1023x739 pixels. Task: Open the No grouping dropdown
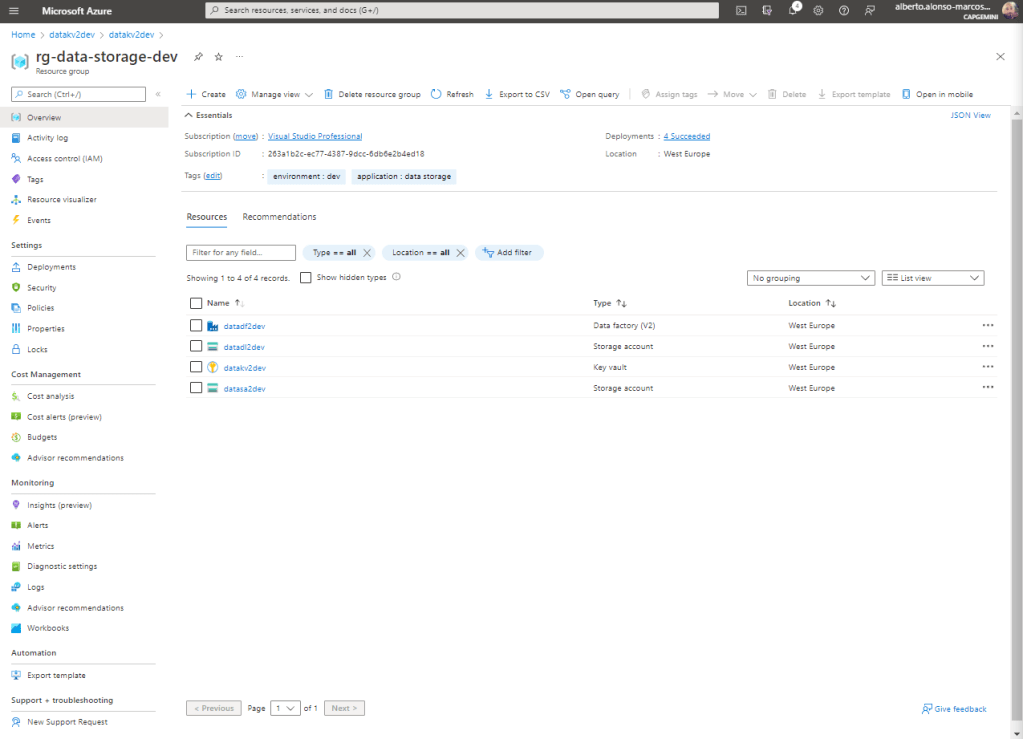coord(811,278)
